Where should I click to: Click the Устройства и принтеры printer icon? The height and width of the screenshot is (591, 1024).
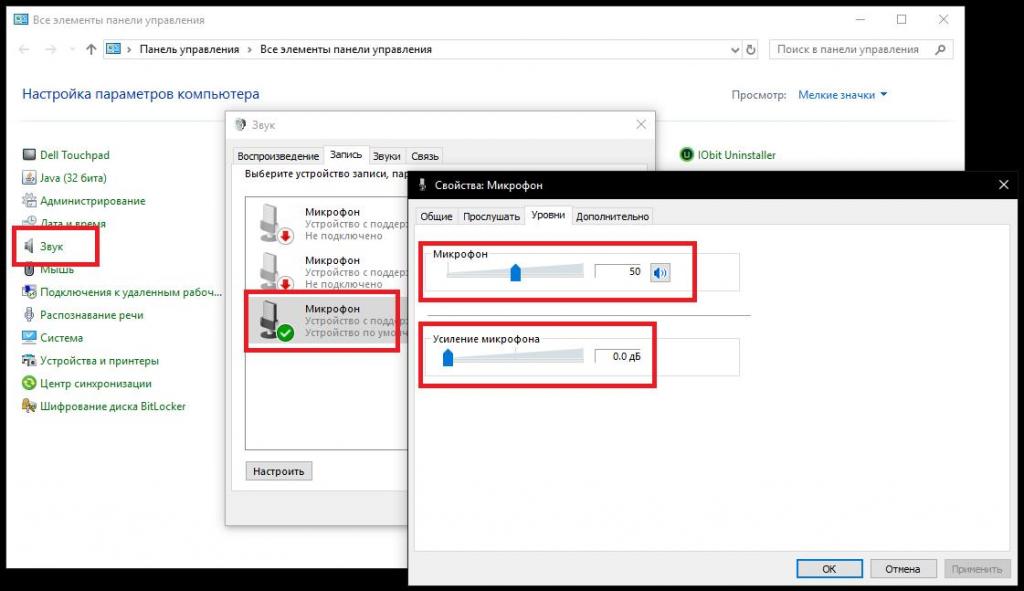[x=29, y=360]
